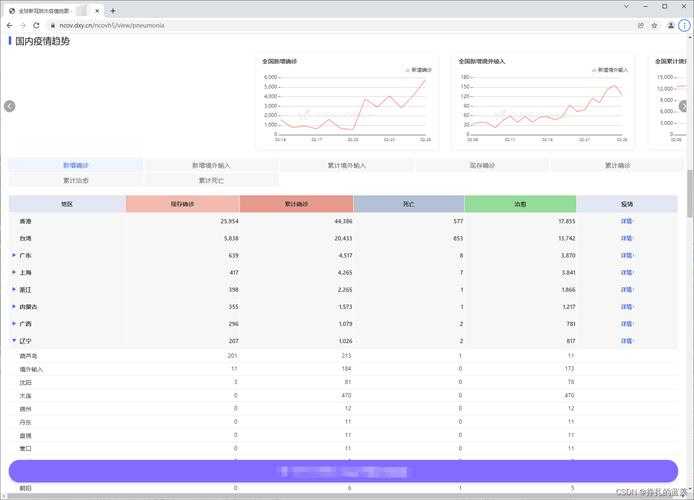694x500 pixels.
Task: Open a new browser tab with the plus icon
Action: pos(113,10)
